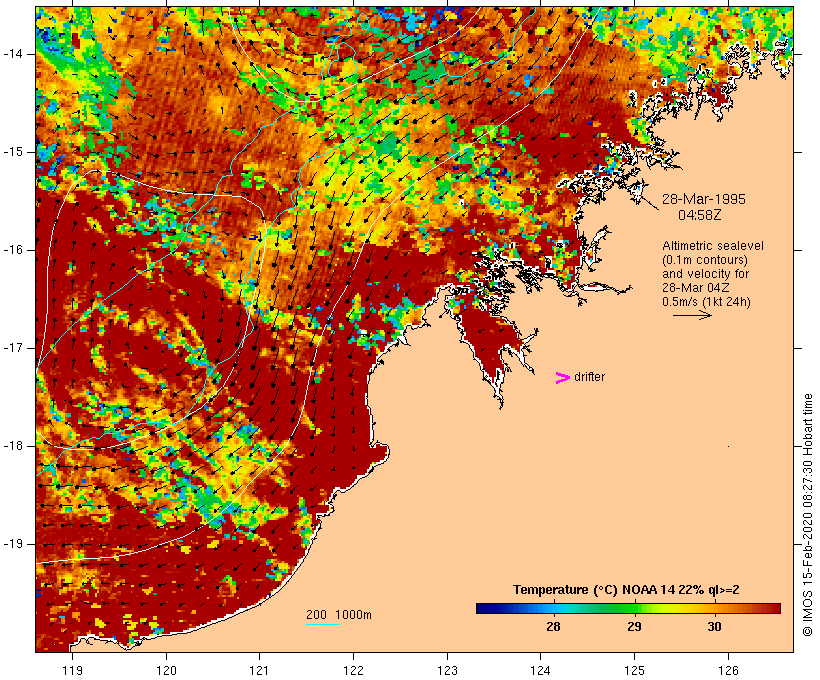
Task: Click the '121' longitude axis label
Action: click(259, 671)
